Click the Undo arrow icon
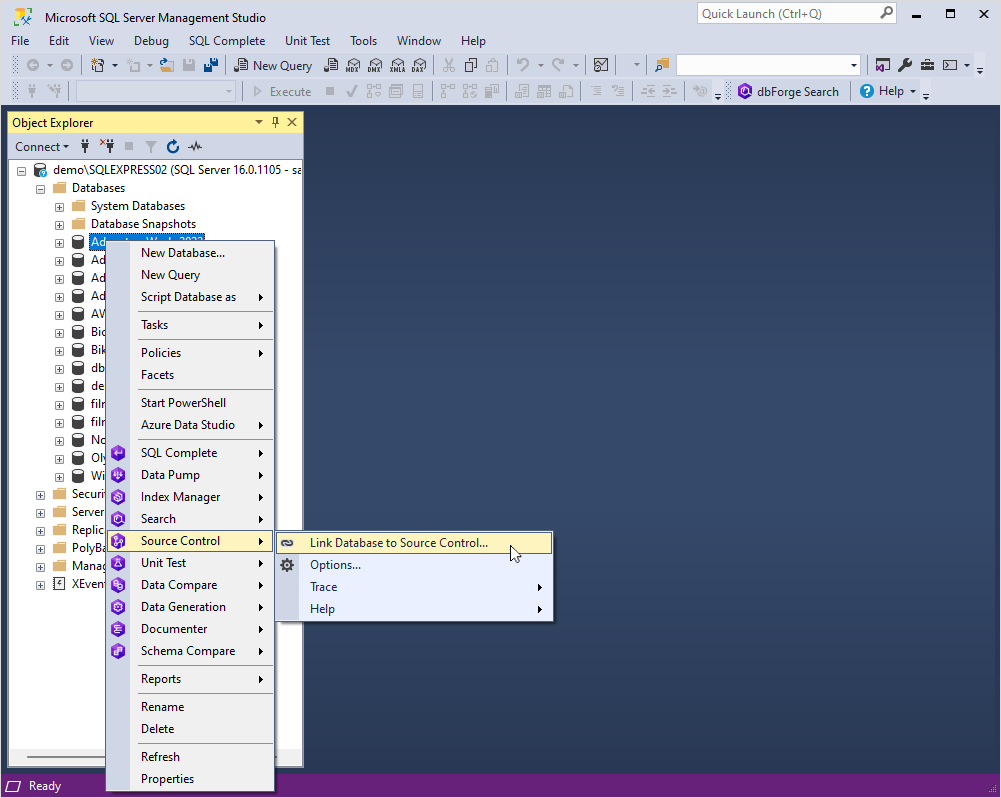The height and width of the screenshot is (798, 1001). pos(523,65)
